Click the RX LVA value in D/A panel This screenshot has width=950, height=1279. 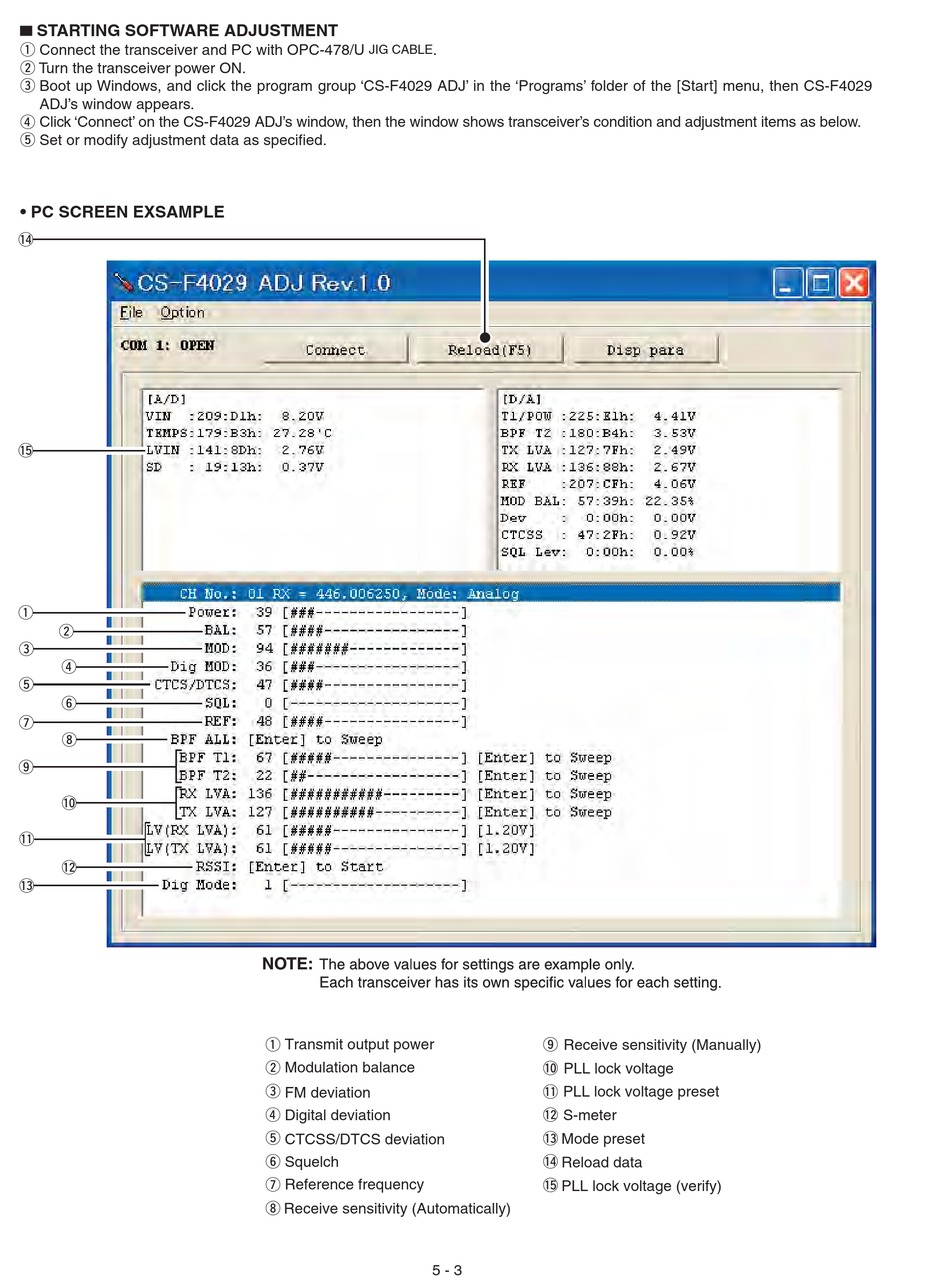[598, 467]
